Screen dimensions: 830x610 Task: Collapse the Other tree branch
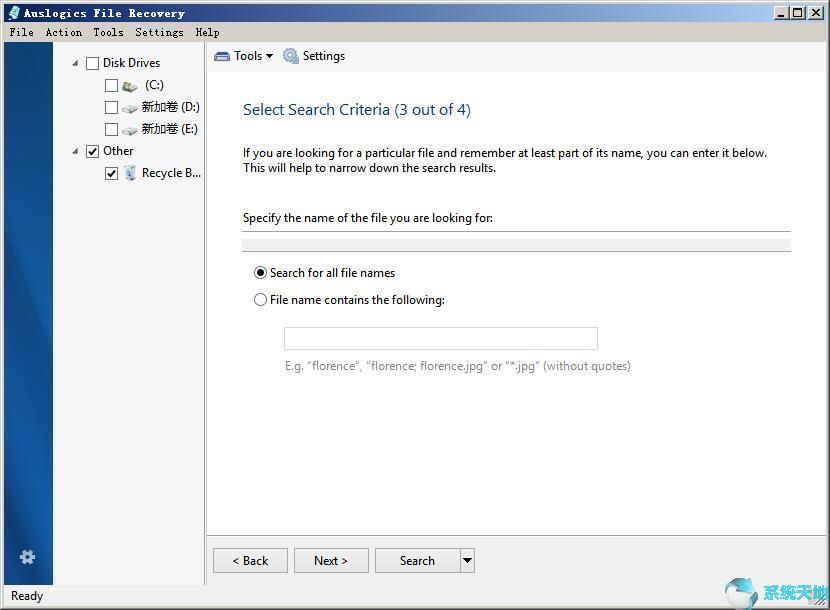pos(76,150)
